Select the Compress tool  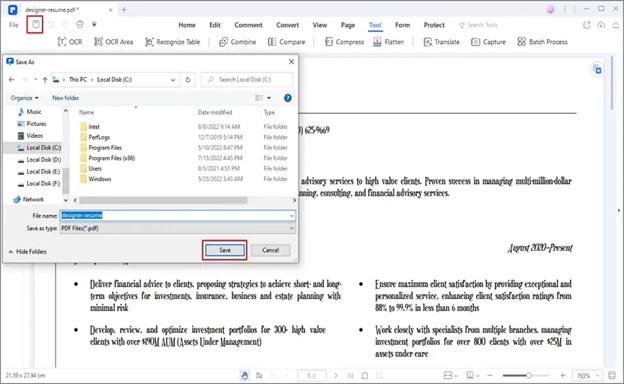[345, 42]
